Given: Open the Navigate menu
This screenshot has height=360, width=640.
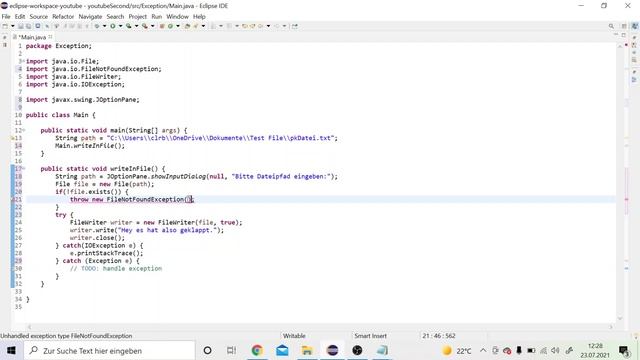Looking at the screenshot, I should point(90,17).
